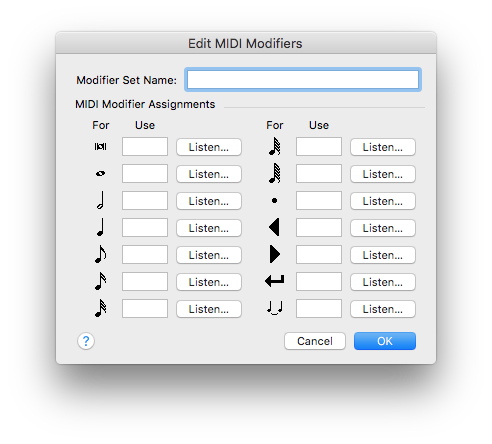Click Listen for the quarter note
The height and width of the screenshot is (444, 492).
(x=209, y=228)
